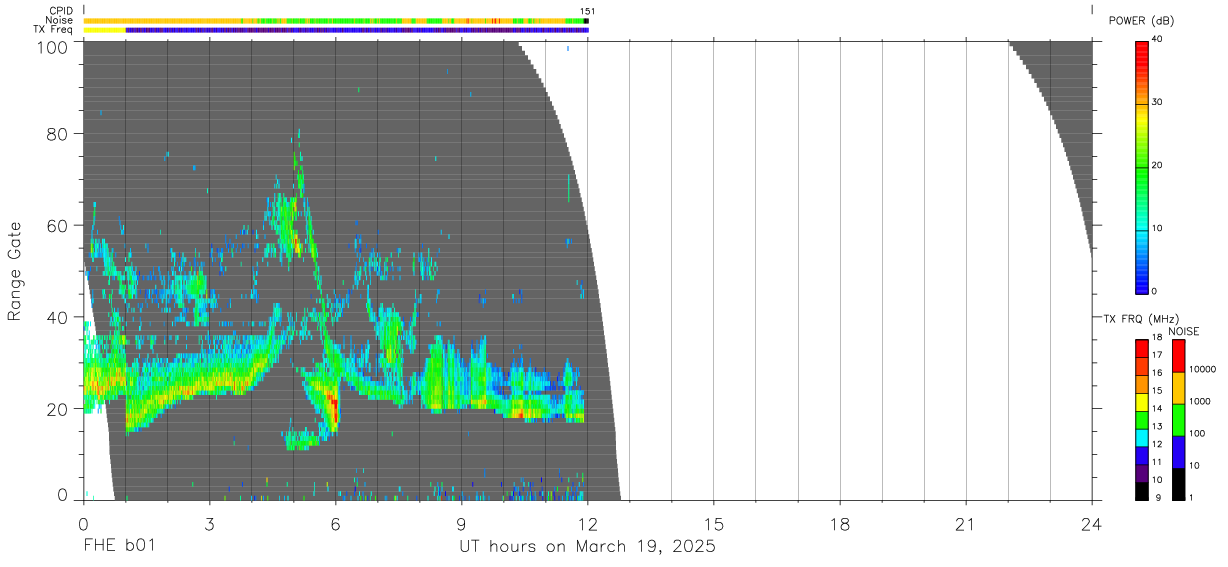Image resolution: width=1228 pixels, height=567 pixels.
Task: Click the 100 tick on Range Gate axis
Action: pyautogui.click(x=54, y=47)
